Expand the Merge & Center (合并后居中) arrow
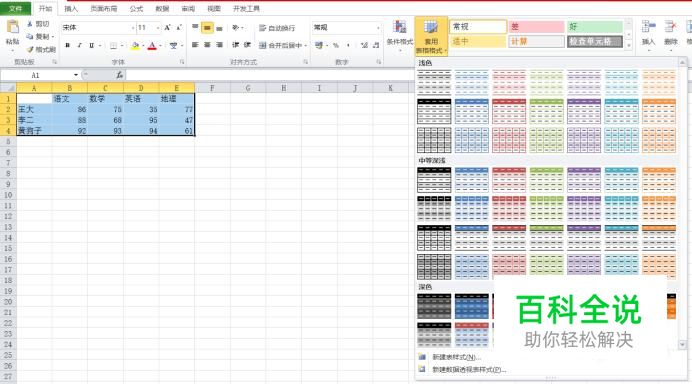 305,45
